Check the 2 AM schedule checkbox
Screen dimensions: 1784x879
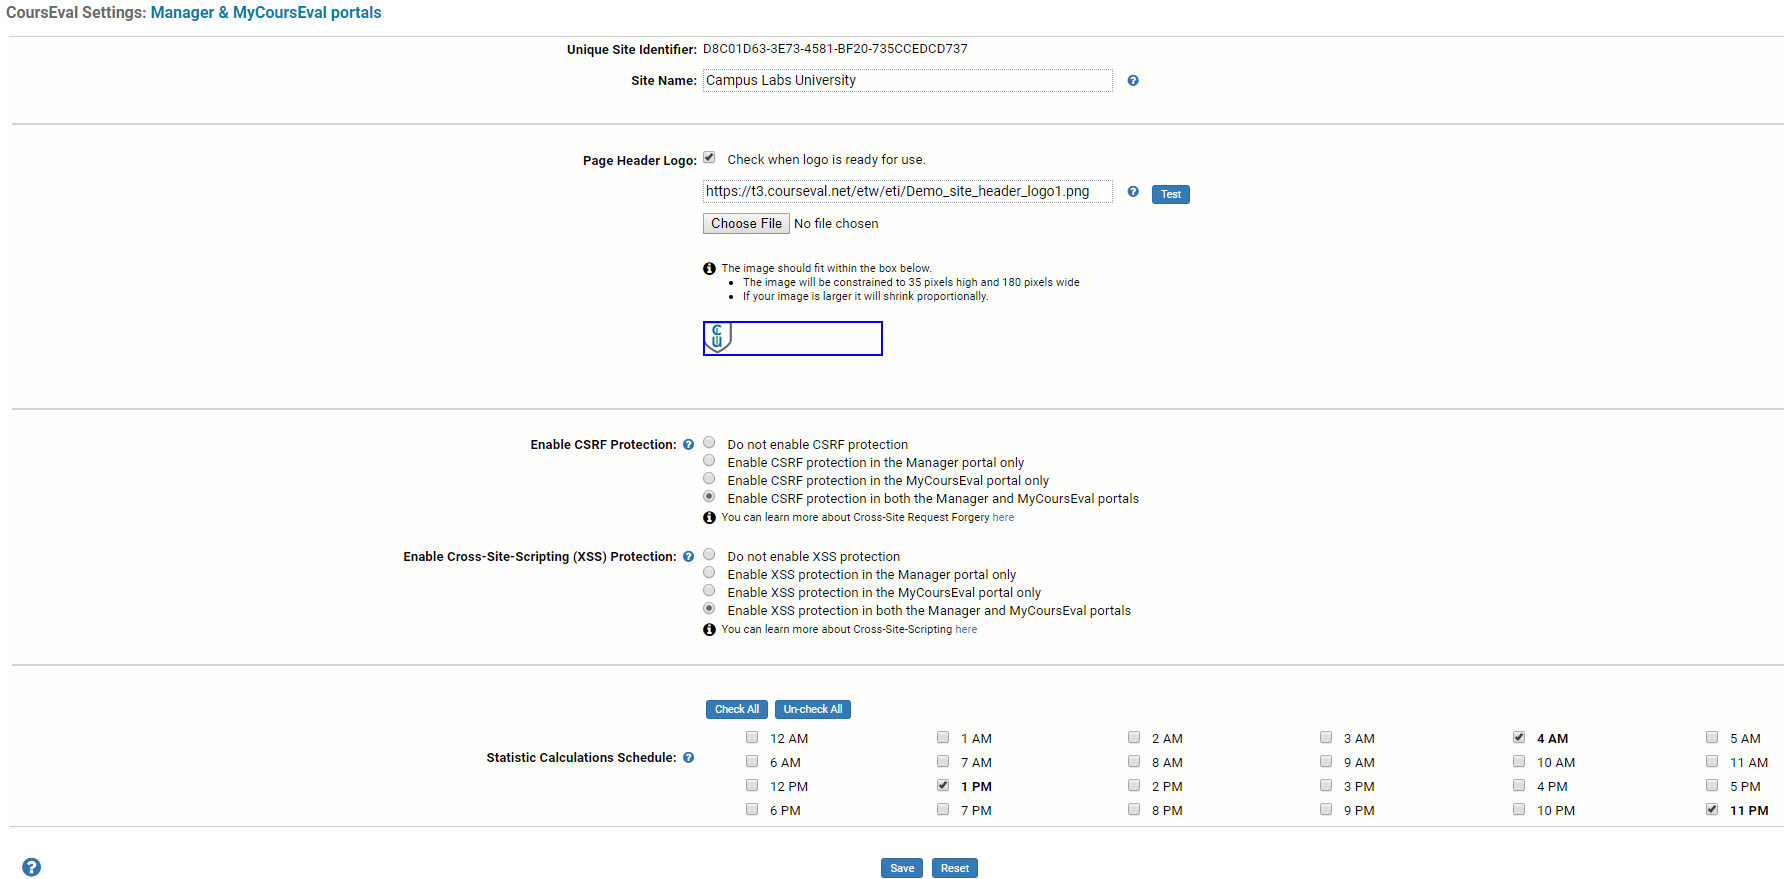click(x=1134, y=738)
